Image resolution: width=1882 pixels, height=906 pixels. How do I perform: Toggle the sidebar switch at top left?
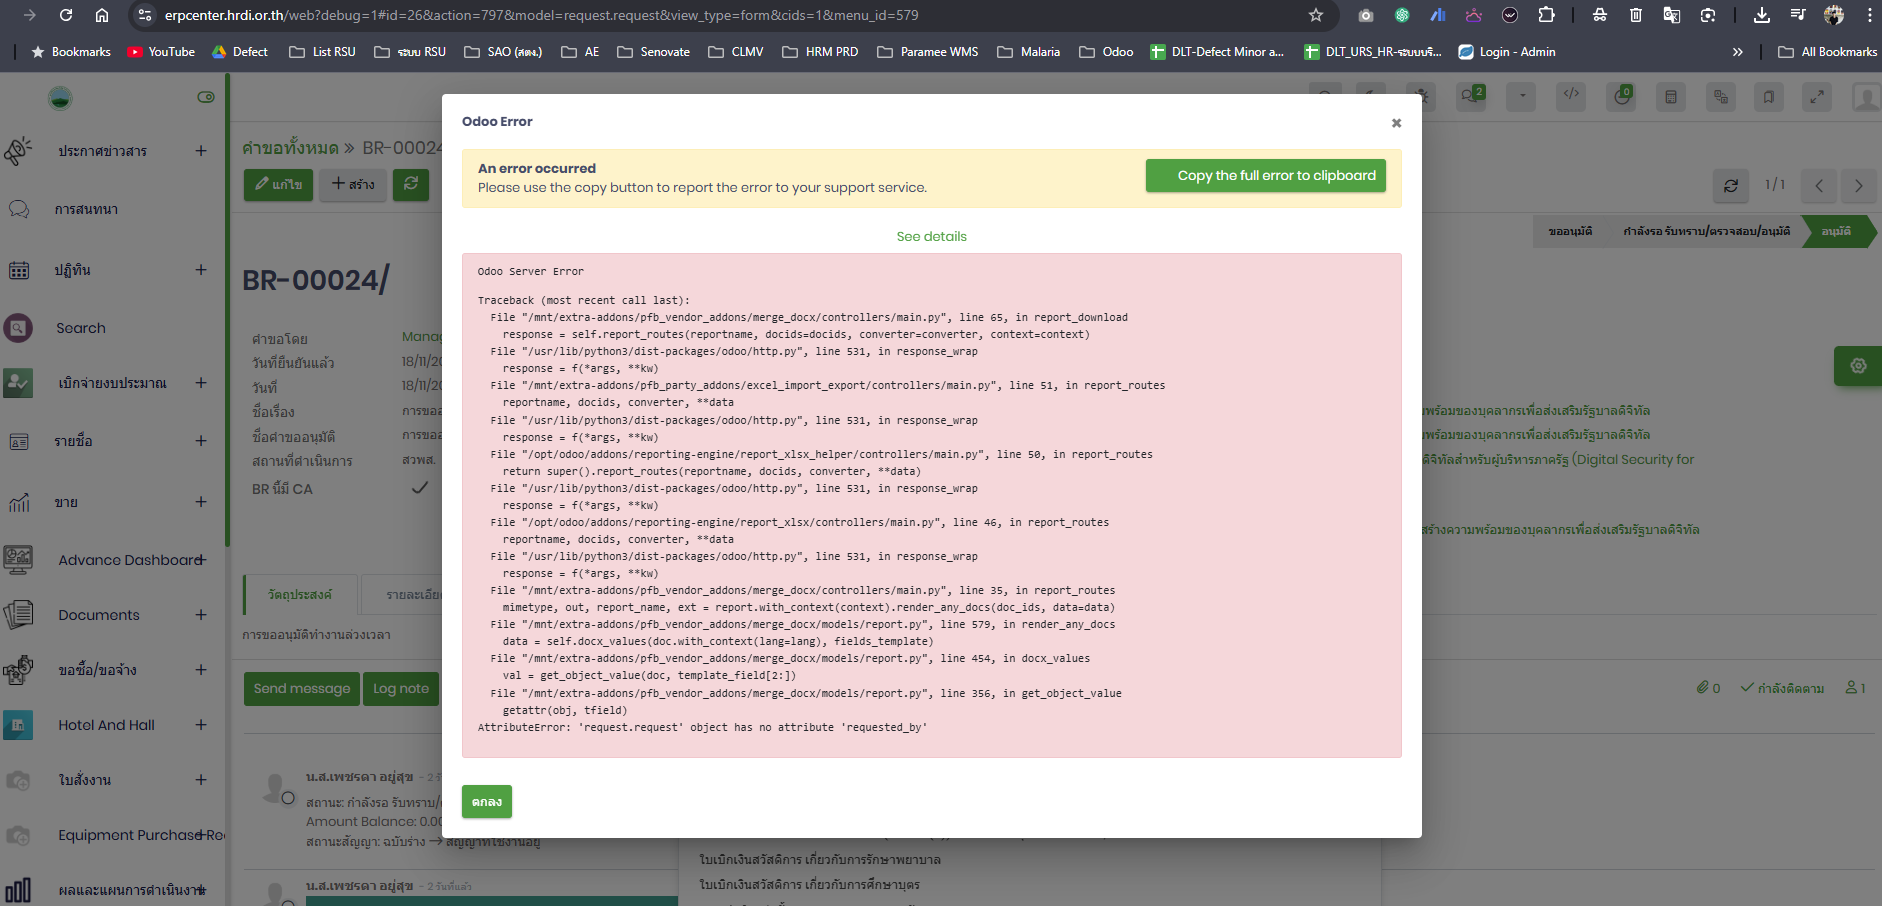point(206,97)
